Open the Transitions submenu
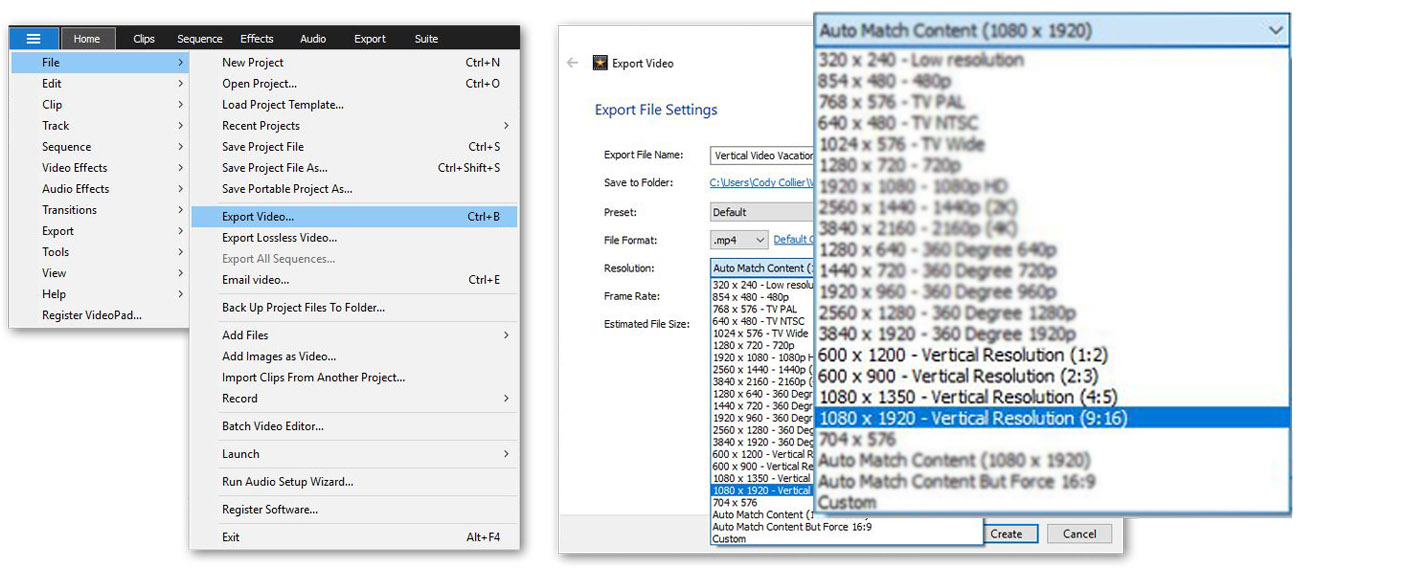The width and height of the screenshot is (1425, 575). coord(100,209)
